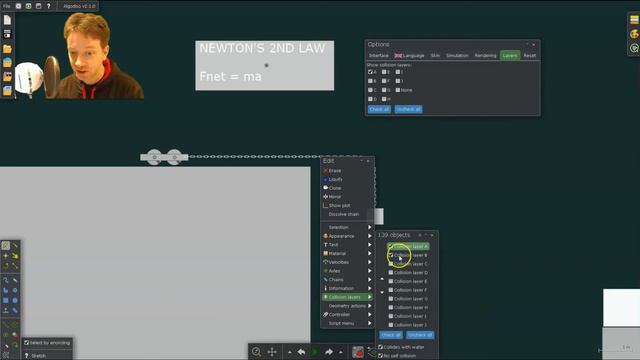Expand the Velocities submenu

coord(347,262)
